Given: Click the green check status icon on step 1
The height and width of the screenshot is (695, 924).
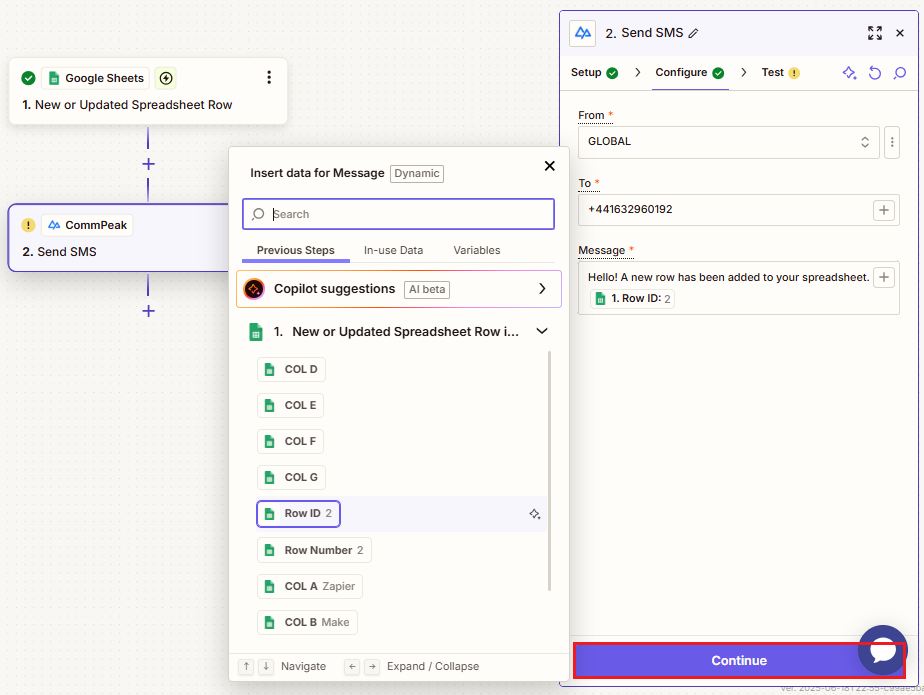Looking at the screenshot, I should 28,78.
